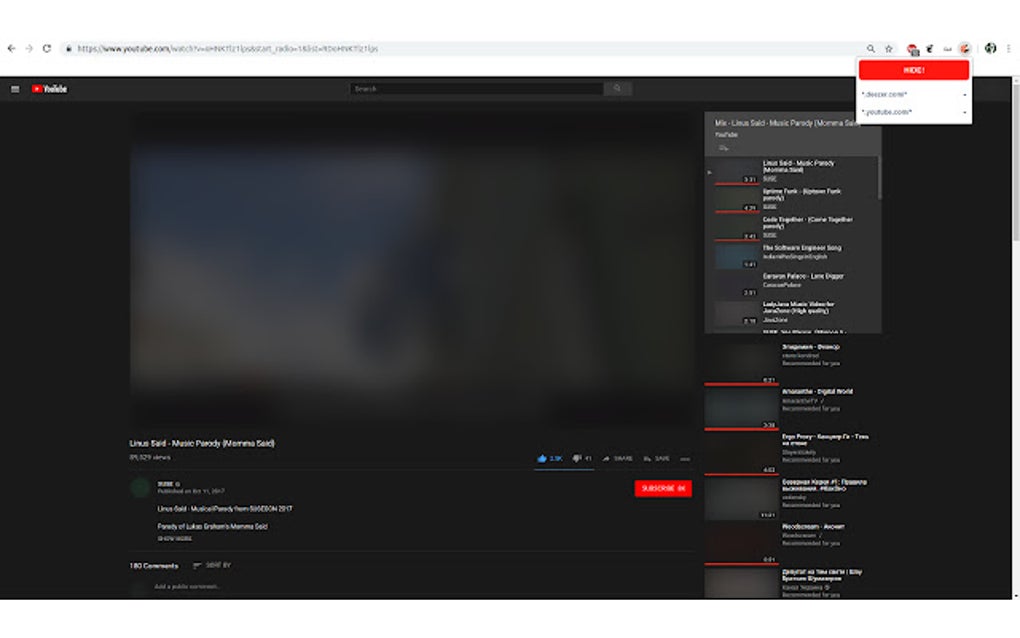Play The Software Engineer Song in Mix list
Screen dimensions: 1020x638
[x=794, y=256]
